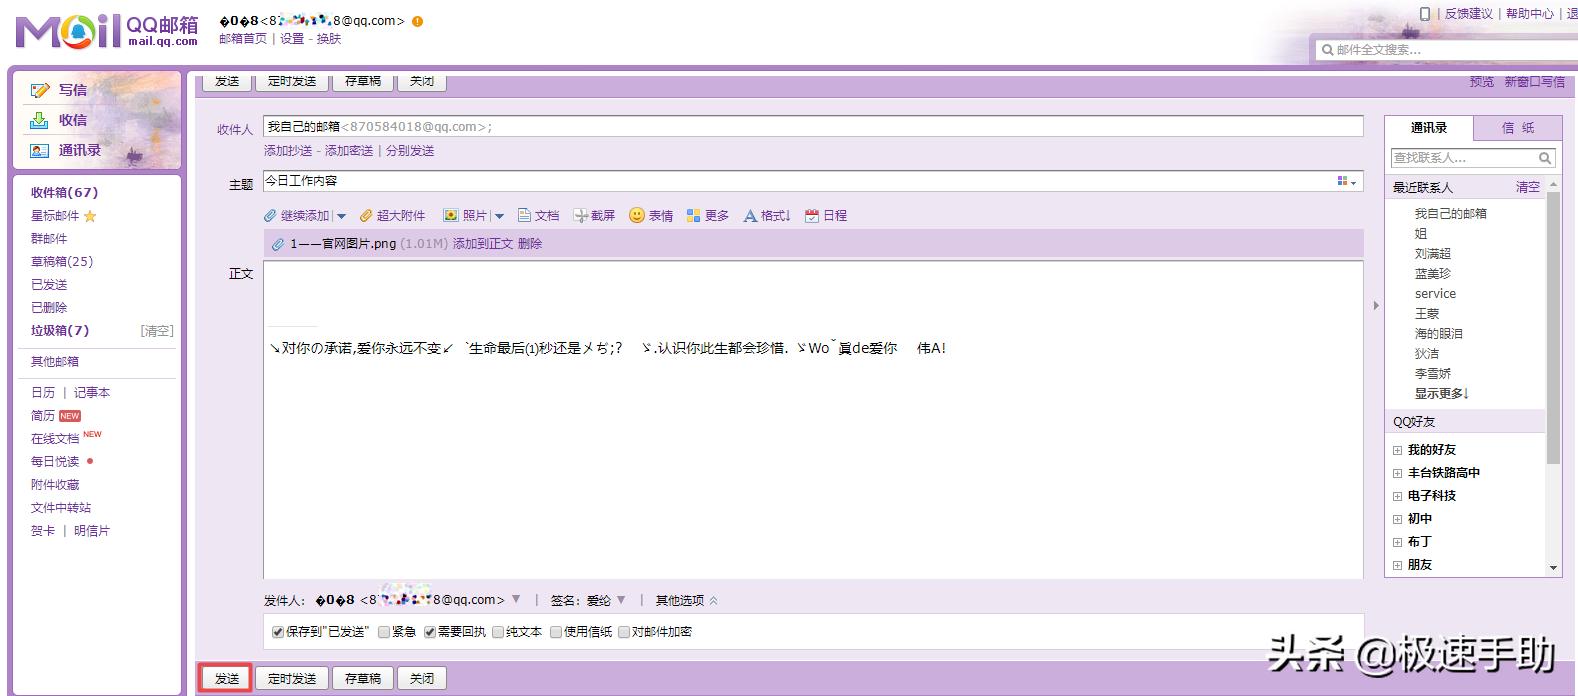The width and height of the screenshot is (1578, 696).
Task: Click the bottom 定时发送 scheduled send button
Action: click(292, 678)
